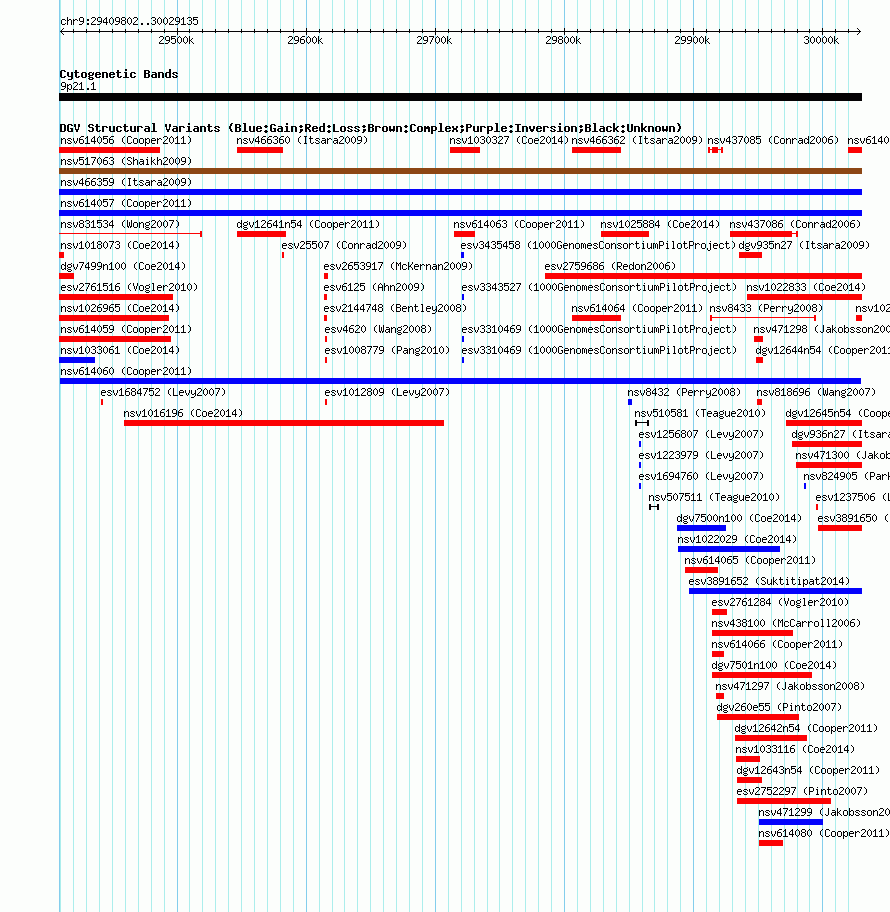Click dgv7500n100 (Coe2014) label

point(739,517)
